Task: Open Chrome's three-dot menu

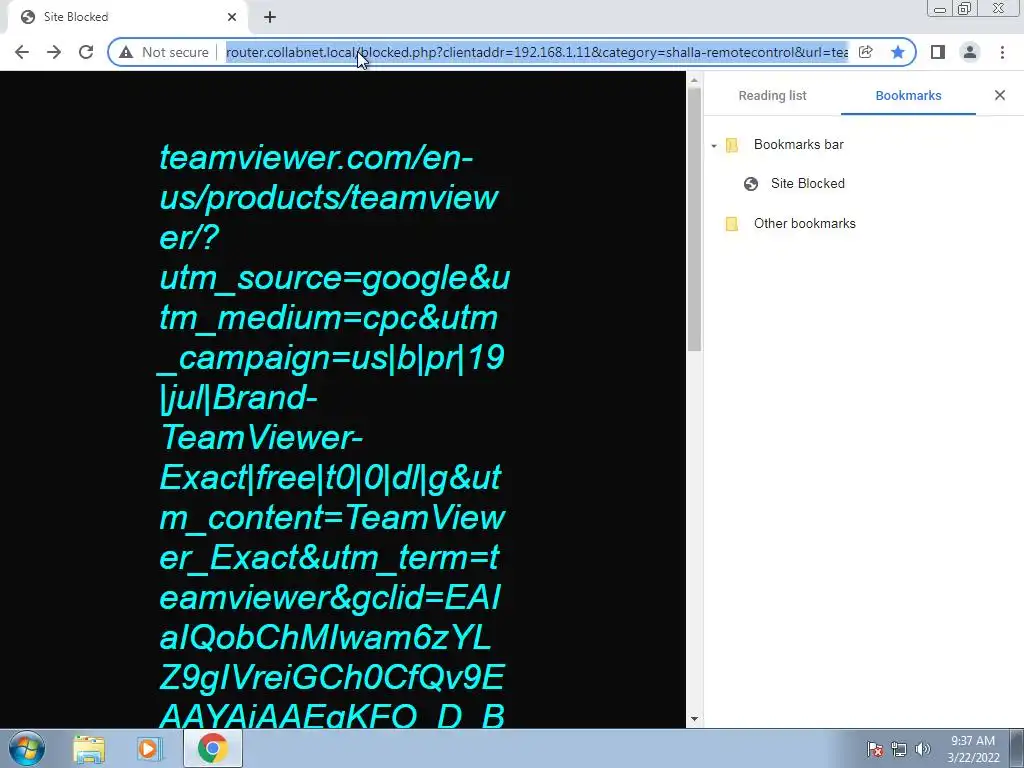Action: (1002, 52)
